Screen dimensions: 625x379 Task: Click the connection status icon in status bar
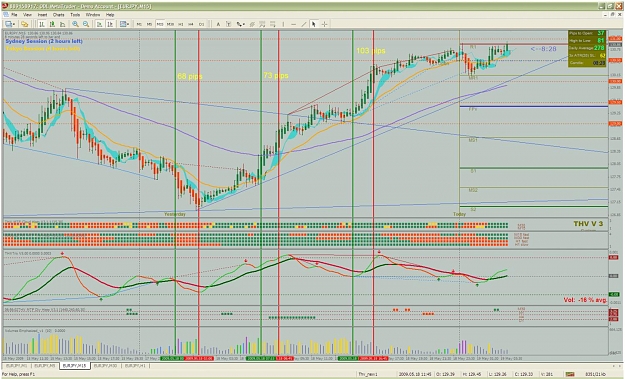[x=570, y=374]
